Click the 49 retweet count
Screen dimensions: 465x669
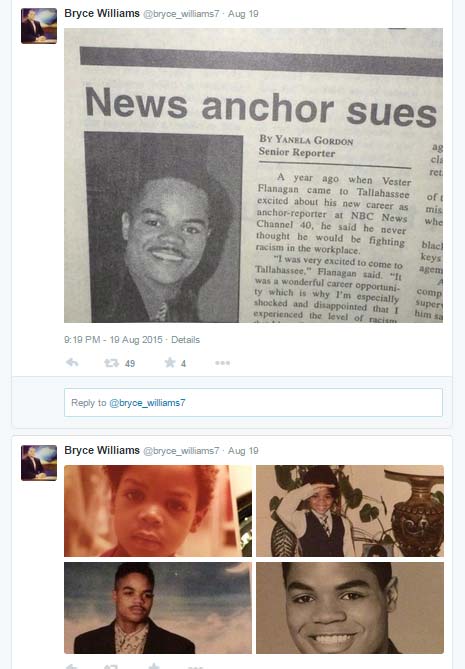130,364
